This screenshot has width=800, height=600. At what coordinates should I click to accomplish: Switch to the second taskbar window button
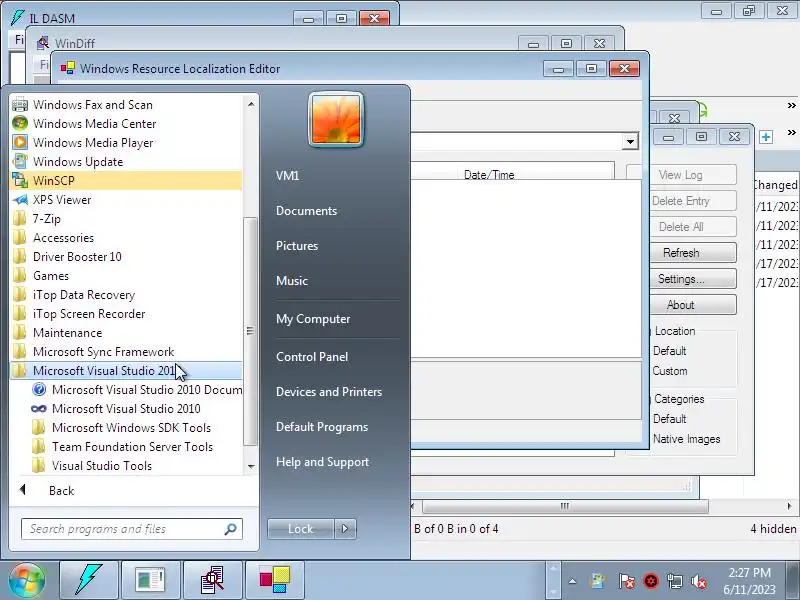pos(151,580)
